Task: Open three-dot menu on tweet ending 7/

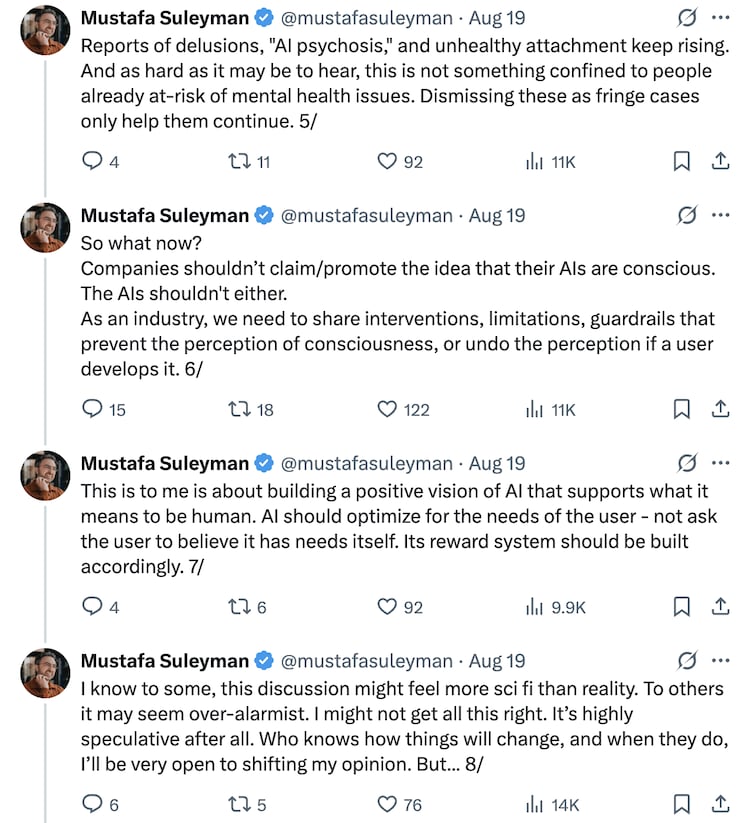Action: [x=721, y=462]
